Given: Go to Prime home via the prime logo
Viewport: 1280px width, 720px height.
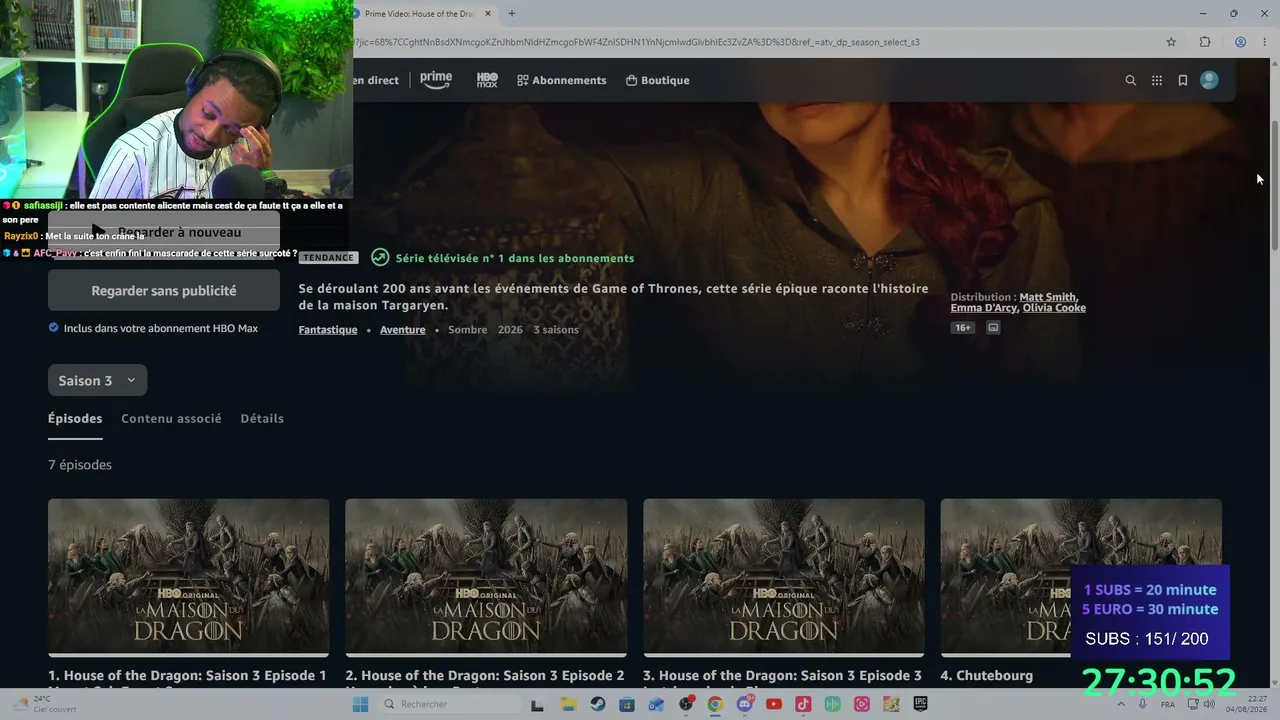Looking at the screenshot, I should point(436,80).
